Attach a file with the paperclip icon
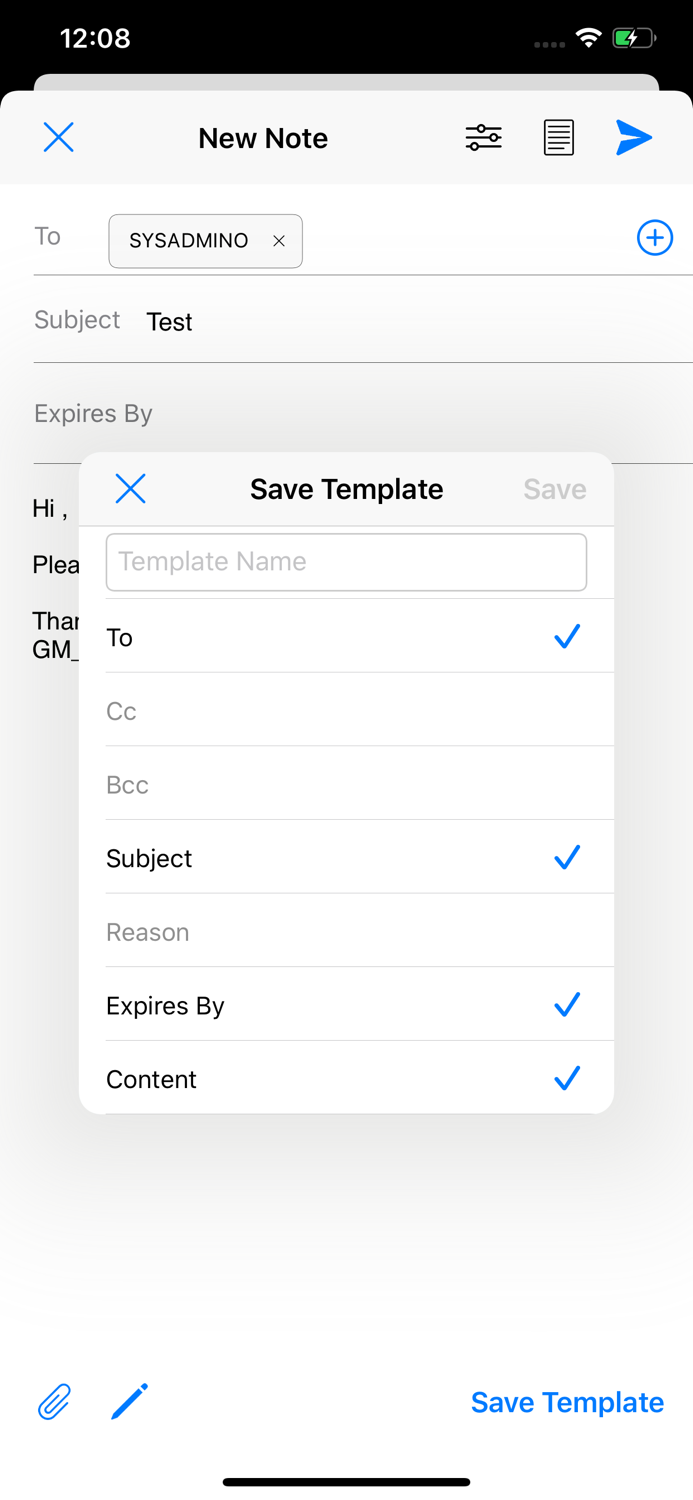The height and width of the screenshot is (1500, 693). click(x=55, y=1402)
